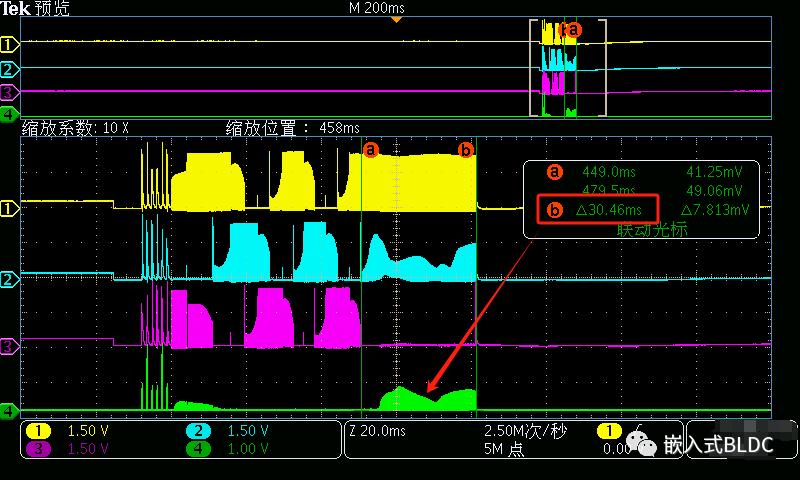This screenshot has height=480, width=800.
Task: Click channel 2 cyan marker in overview
Action: pos(9,69)
